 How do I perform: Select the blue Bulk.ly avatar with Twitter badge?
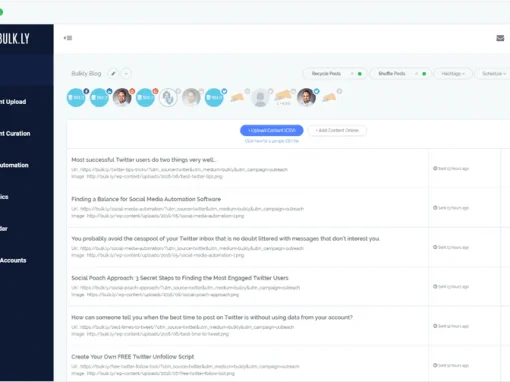[214, 97]
